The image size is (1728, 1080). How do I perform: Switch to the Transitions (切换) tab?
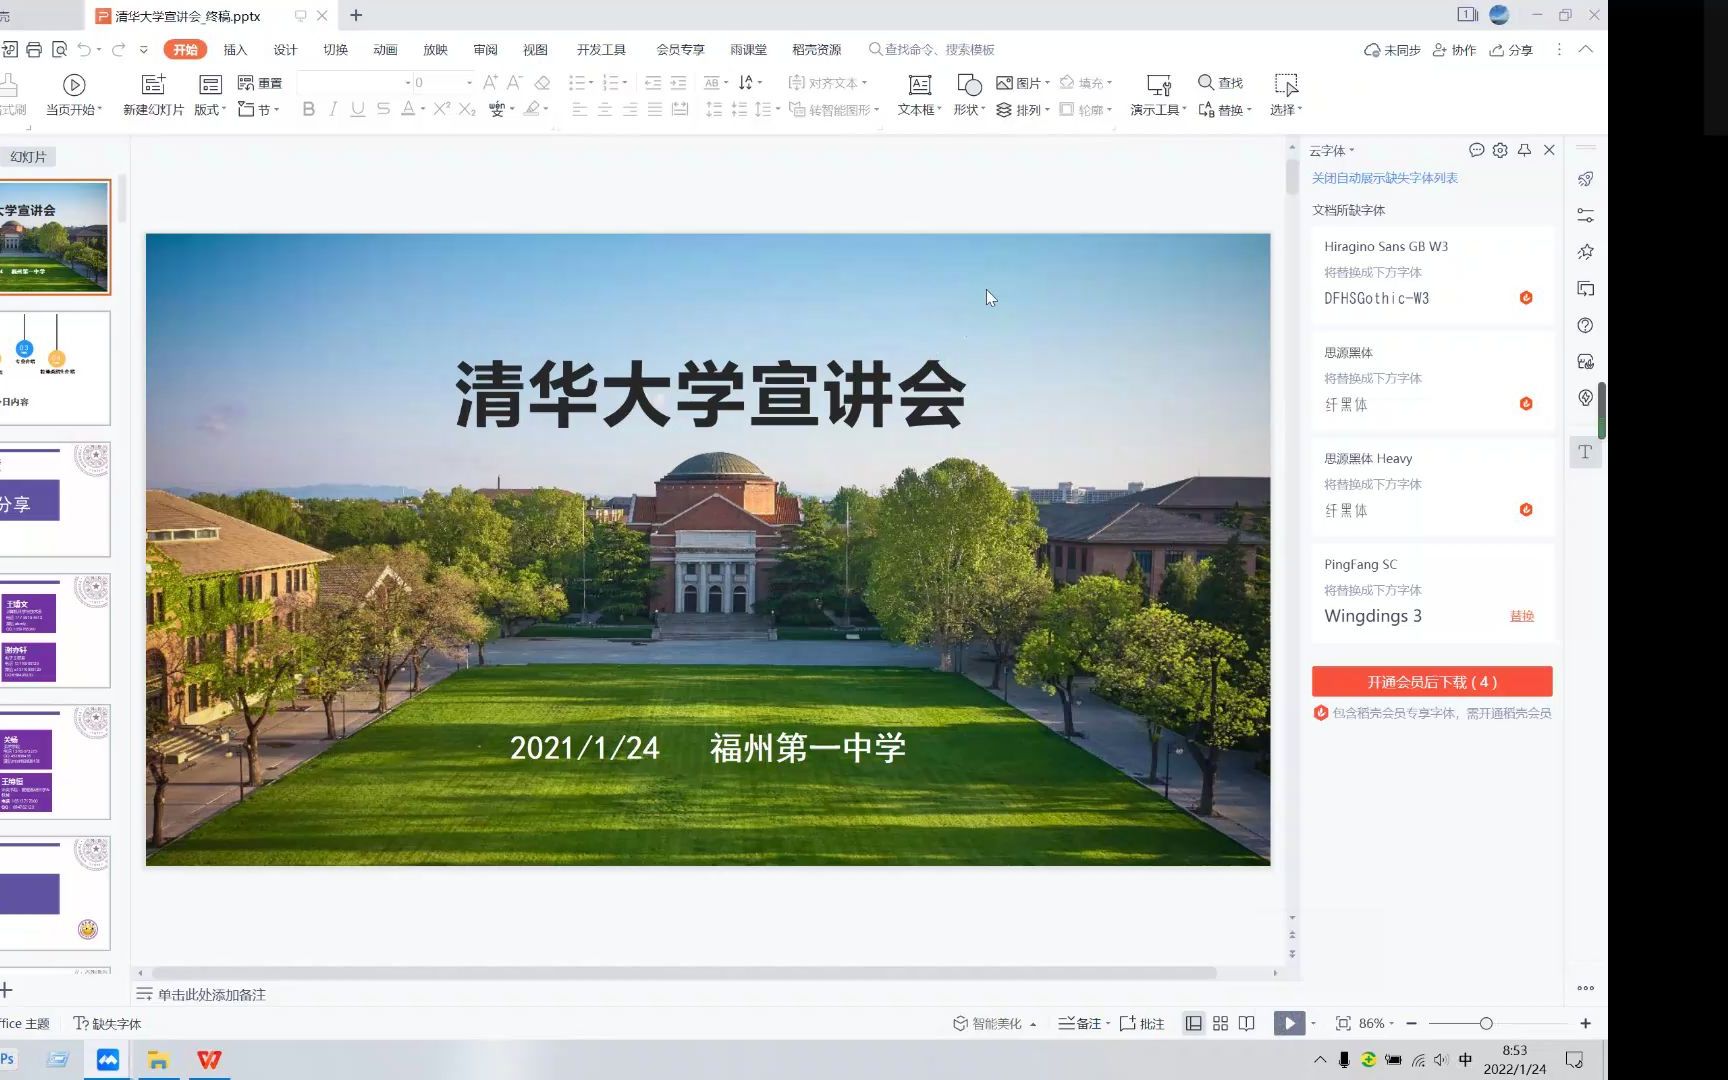335,50
